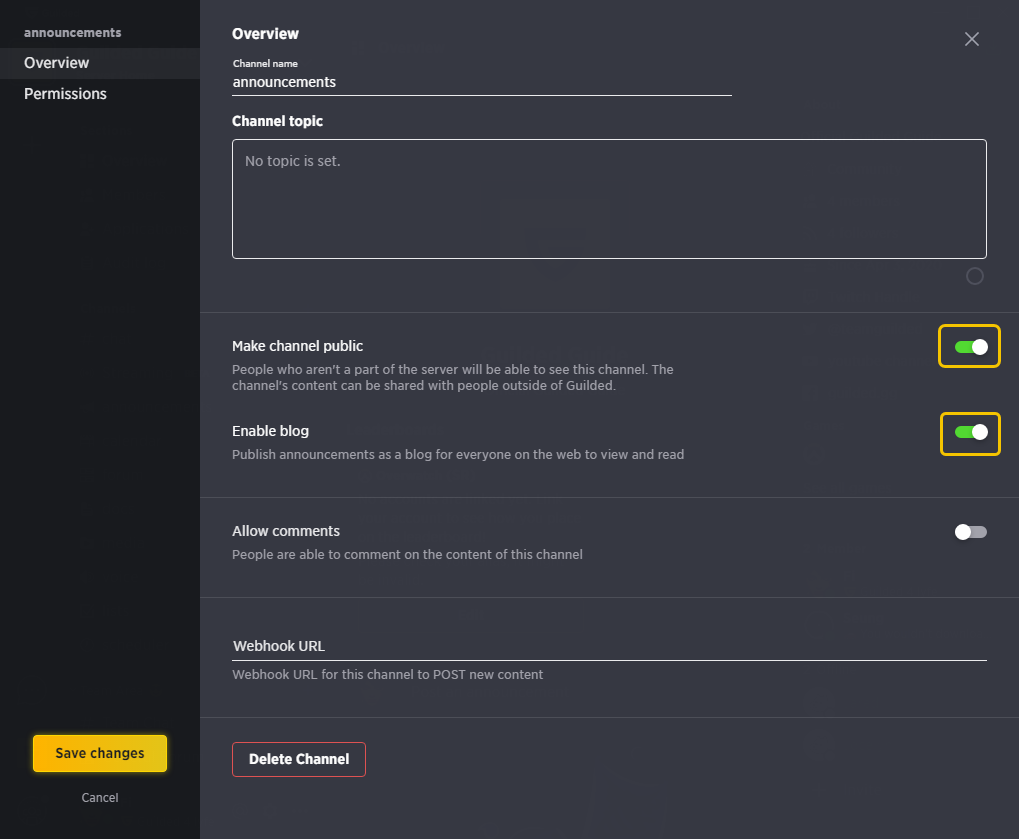This screenshot has height=839, width=1019.
Task: Turn off the Enable blog switch
Action: [x=971, y=432]
